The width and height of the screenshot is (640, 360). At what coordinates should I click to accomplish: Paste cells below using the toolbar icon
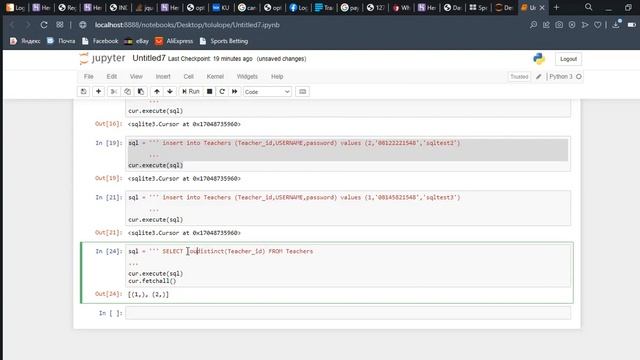[x=141, y=91]
